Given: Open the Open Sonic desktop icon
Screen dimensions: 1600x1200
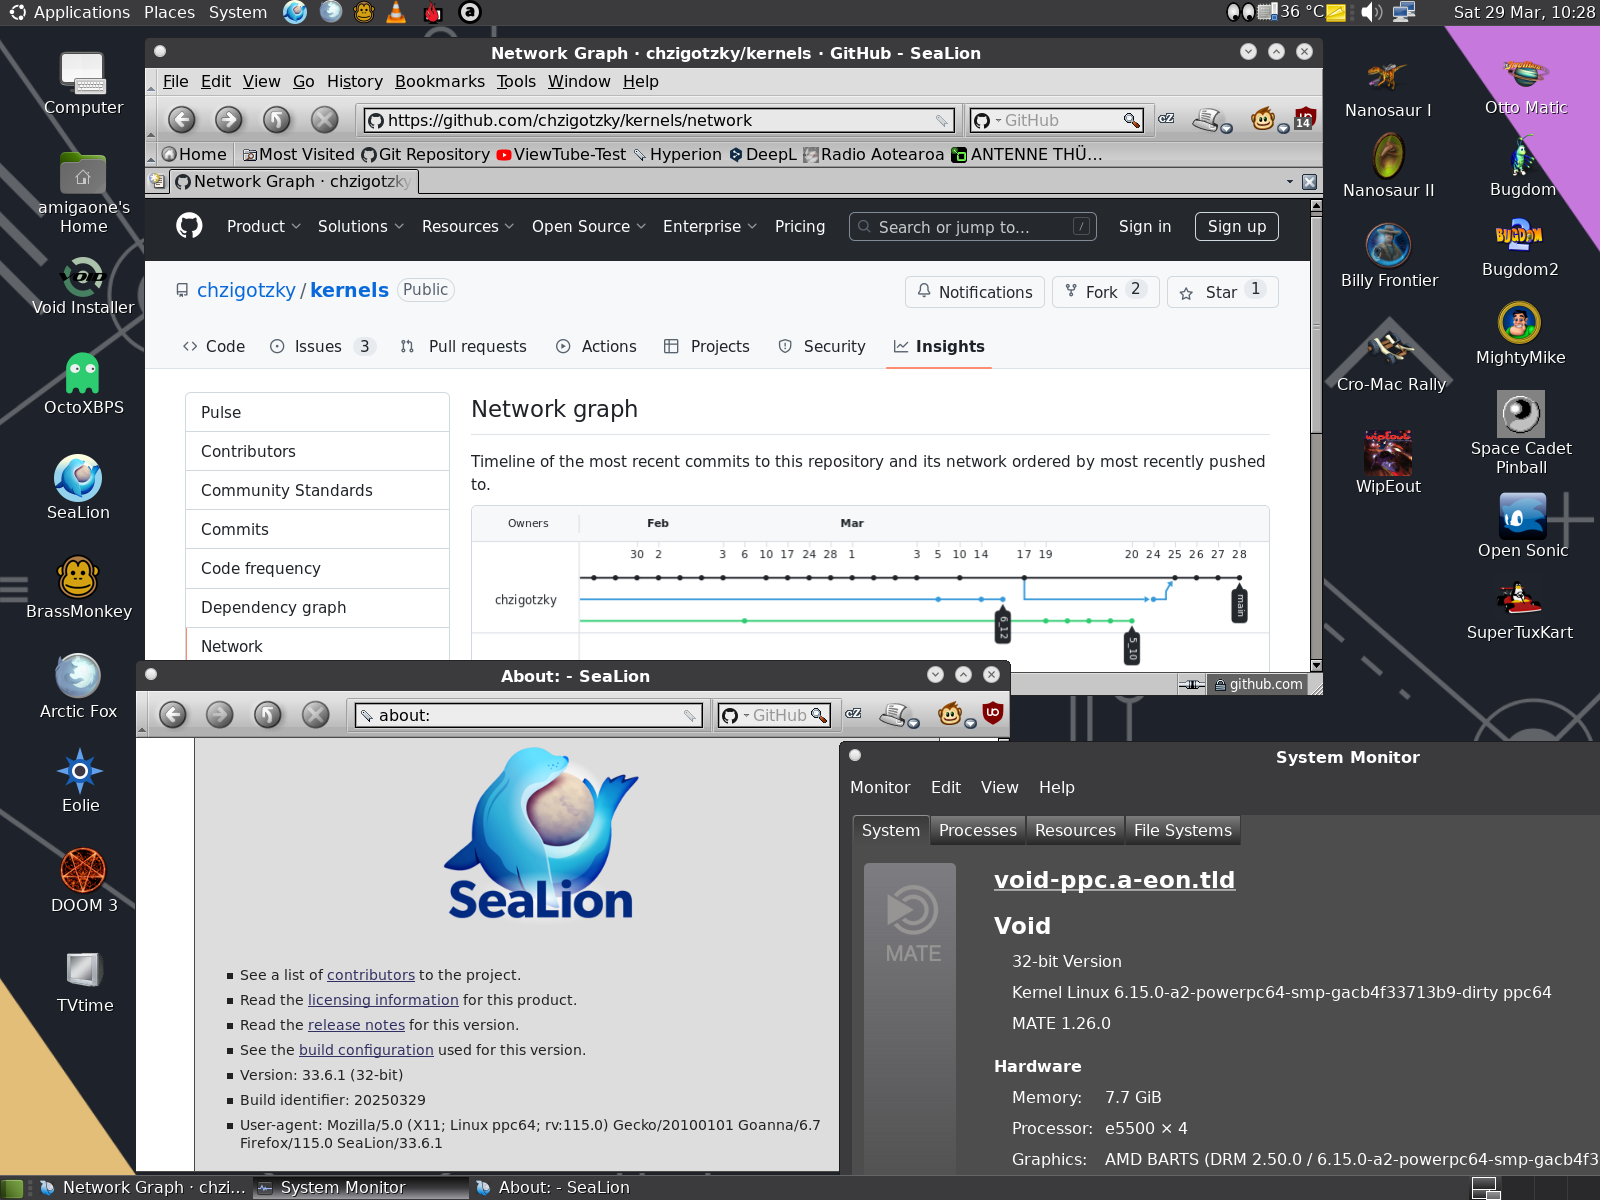Looking at the screenshot, I should coord(1522,527).
